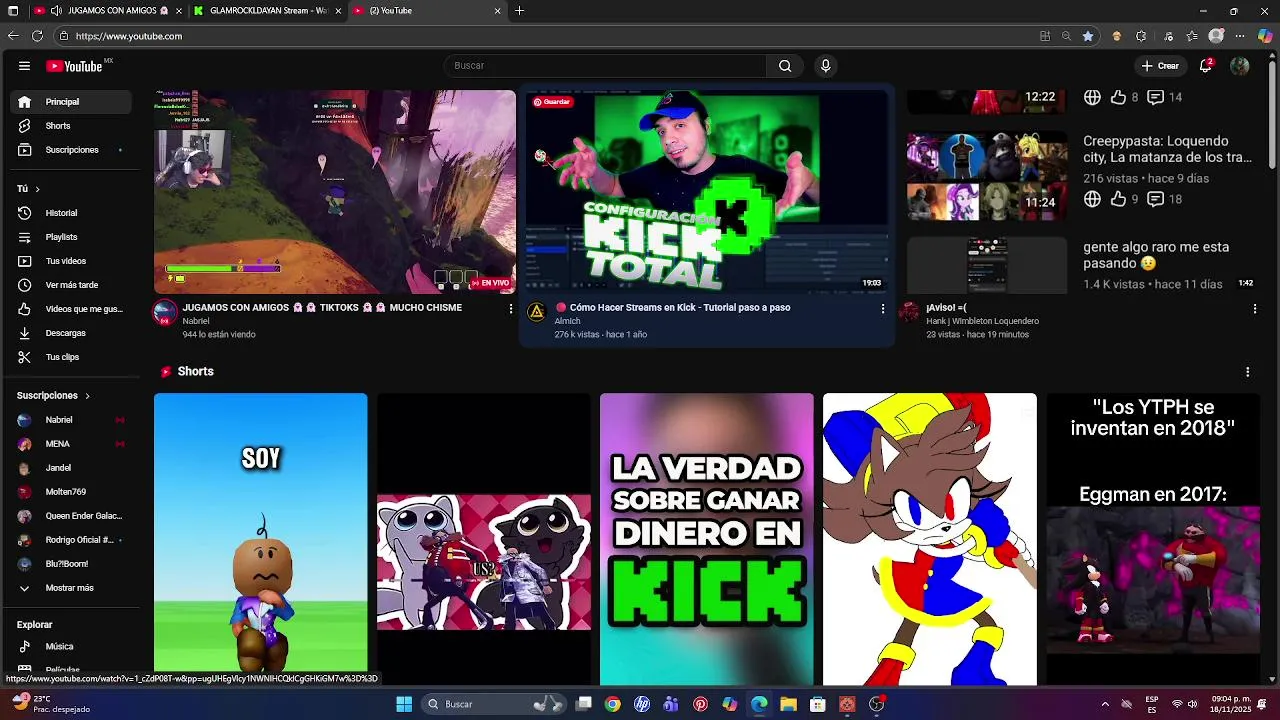The image size is (1280, 720).
Task: Mute the JUGAMOS CON AMIGOS tab audio
Action: click(56, 11)
